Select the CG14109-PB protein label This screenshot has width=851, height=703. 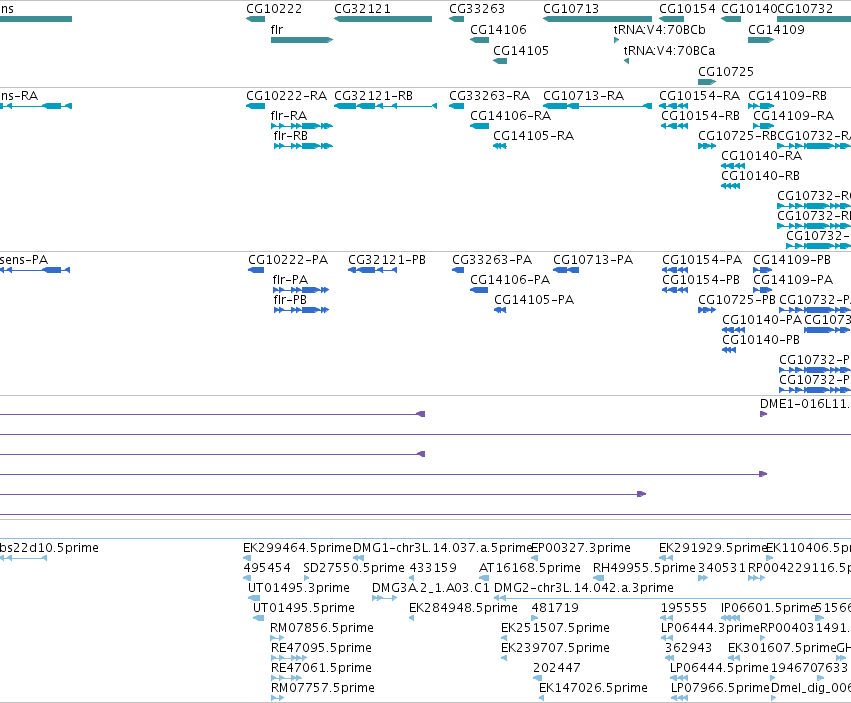click(792, 260)
